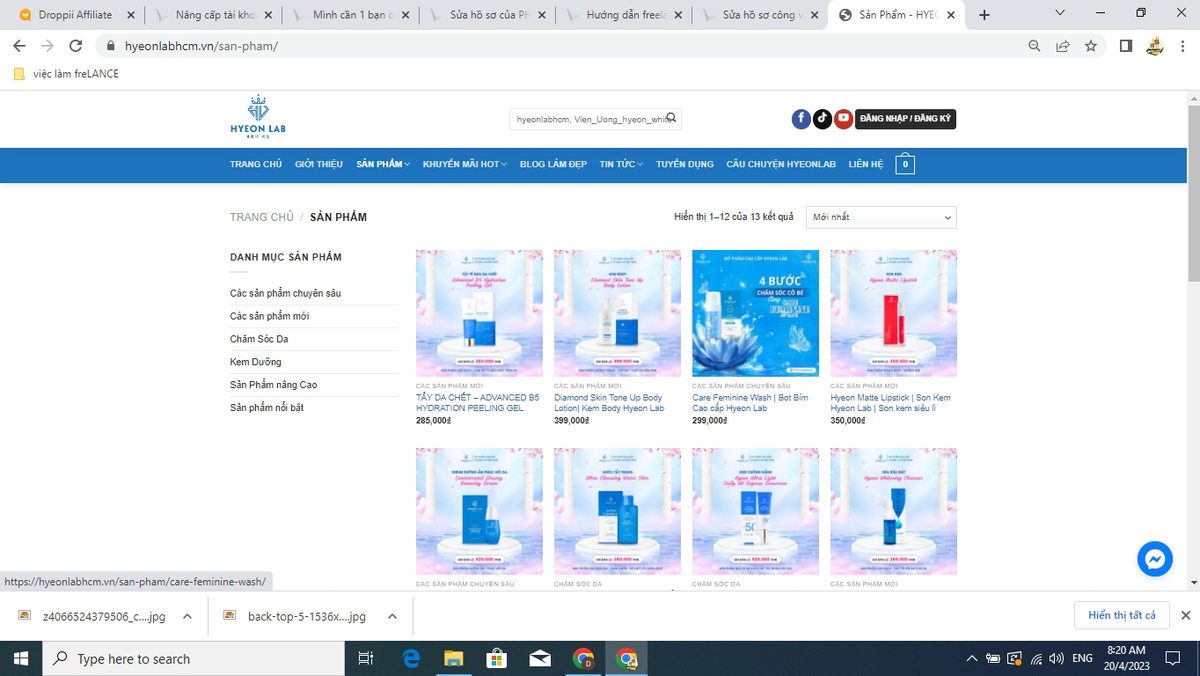Open LIÊN HỆ in the navigation bar

pos(866,164)
